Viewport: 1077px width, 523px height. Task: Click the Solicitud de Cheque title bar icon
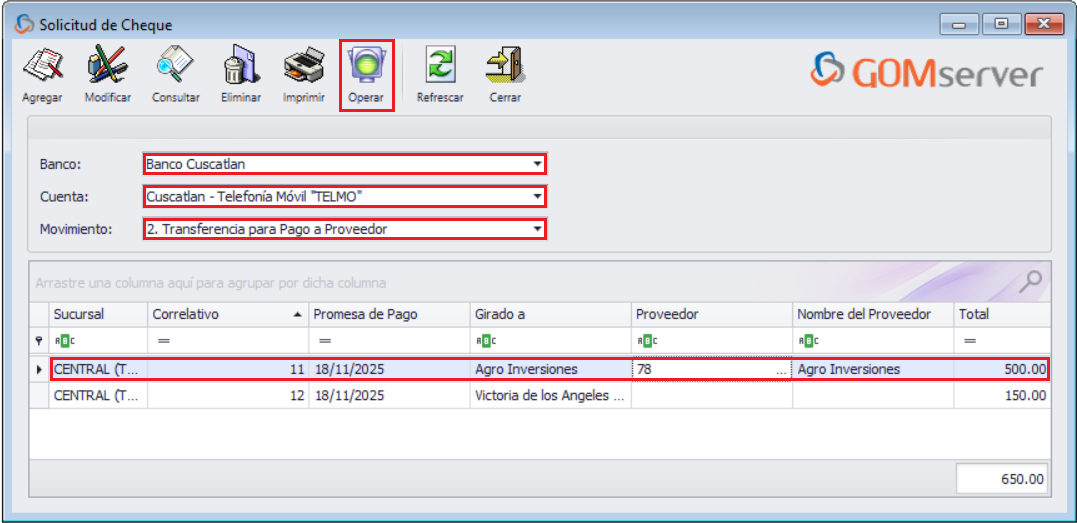[x=24, y=25]
